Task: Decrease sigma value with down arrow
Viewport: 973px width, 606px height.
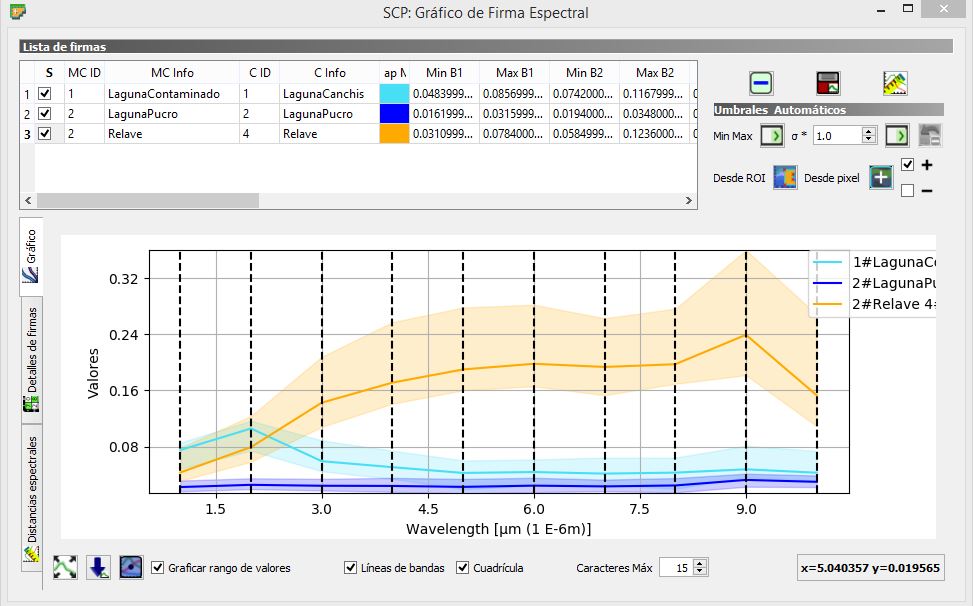Action: pos(869,140)
